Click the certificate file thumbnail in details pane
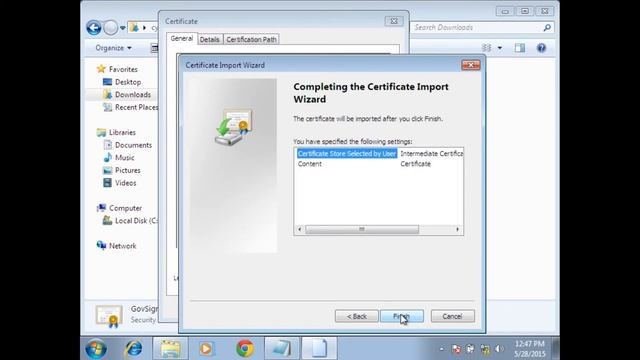Image resolution: width=640 pixels, height=360 pixels. pos(109,317)
